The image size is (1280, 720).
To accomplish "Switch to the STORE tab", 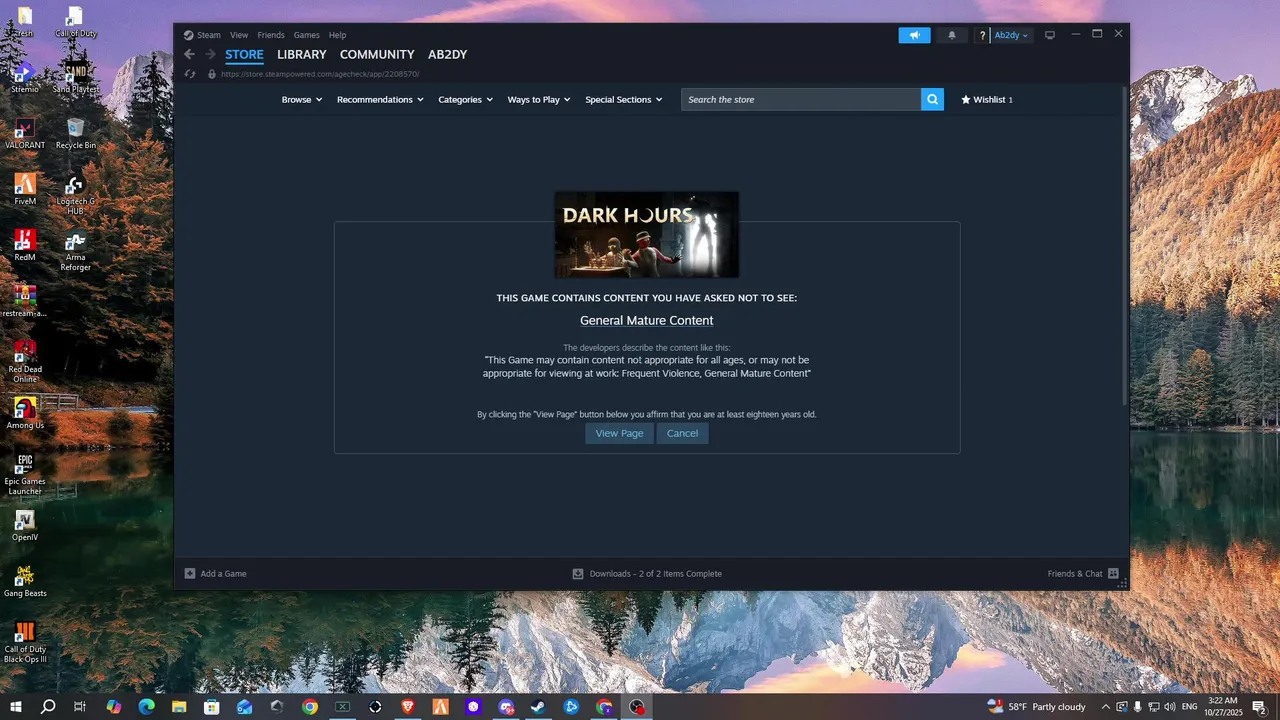I will [x=244, y=54].
